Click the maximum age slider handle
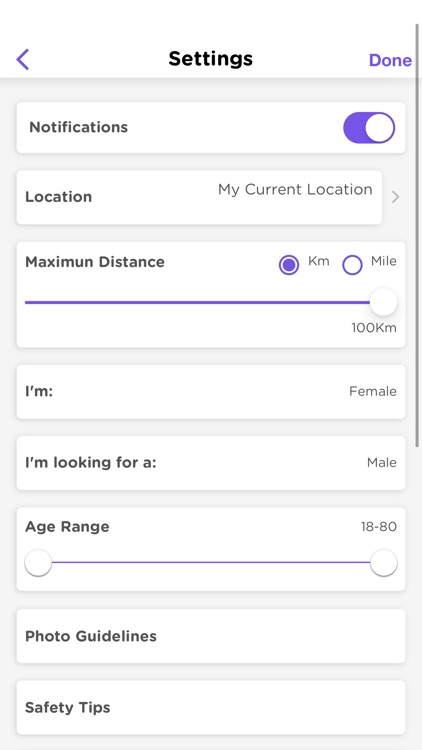The width and height of the screenshot is (422, 750). 384,562
